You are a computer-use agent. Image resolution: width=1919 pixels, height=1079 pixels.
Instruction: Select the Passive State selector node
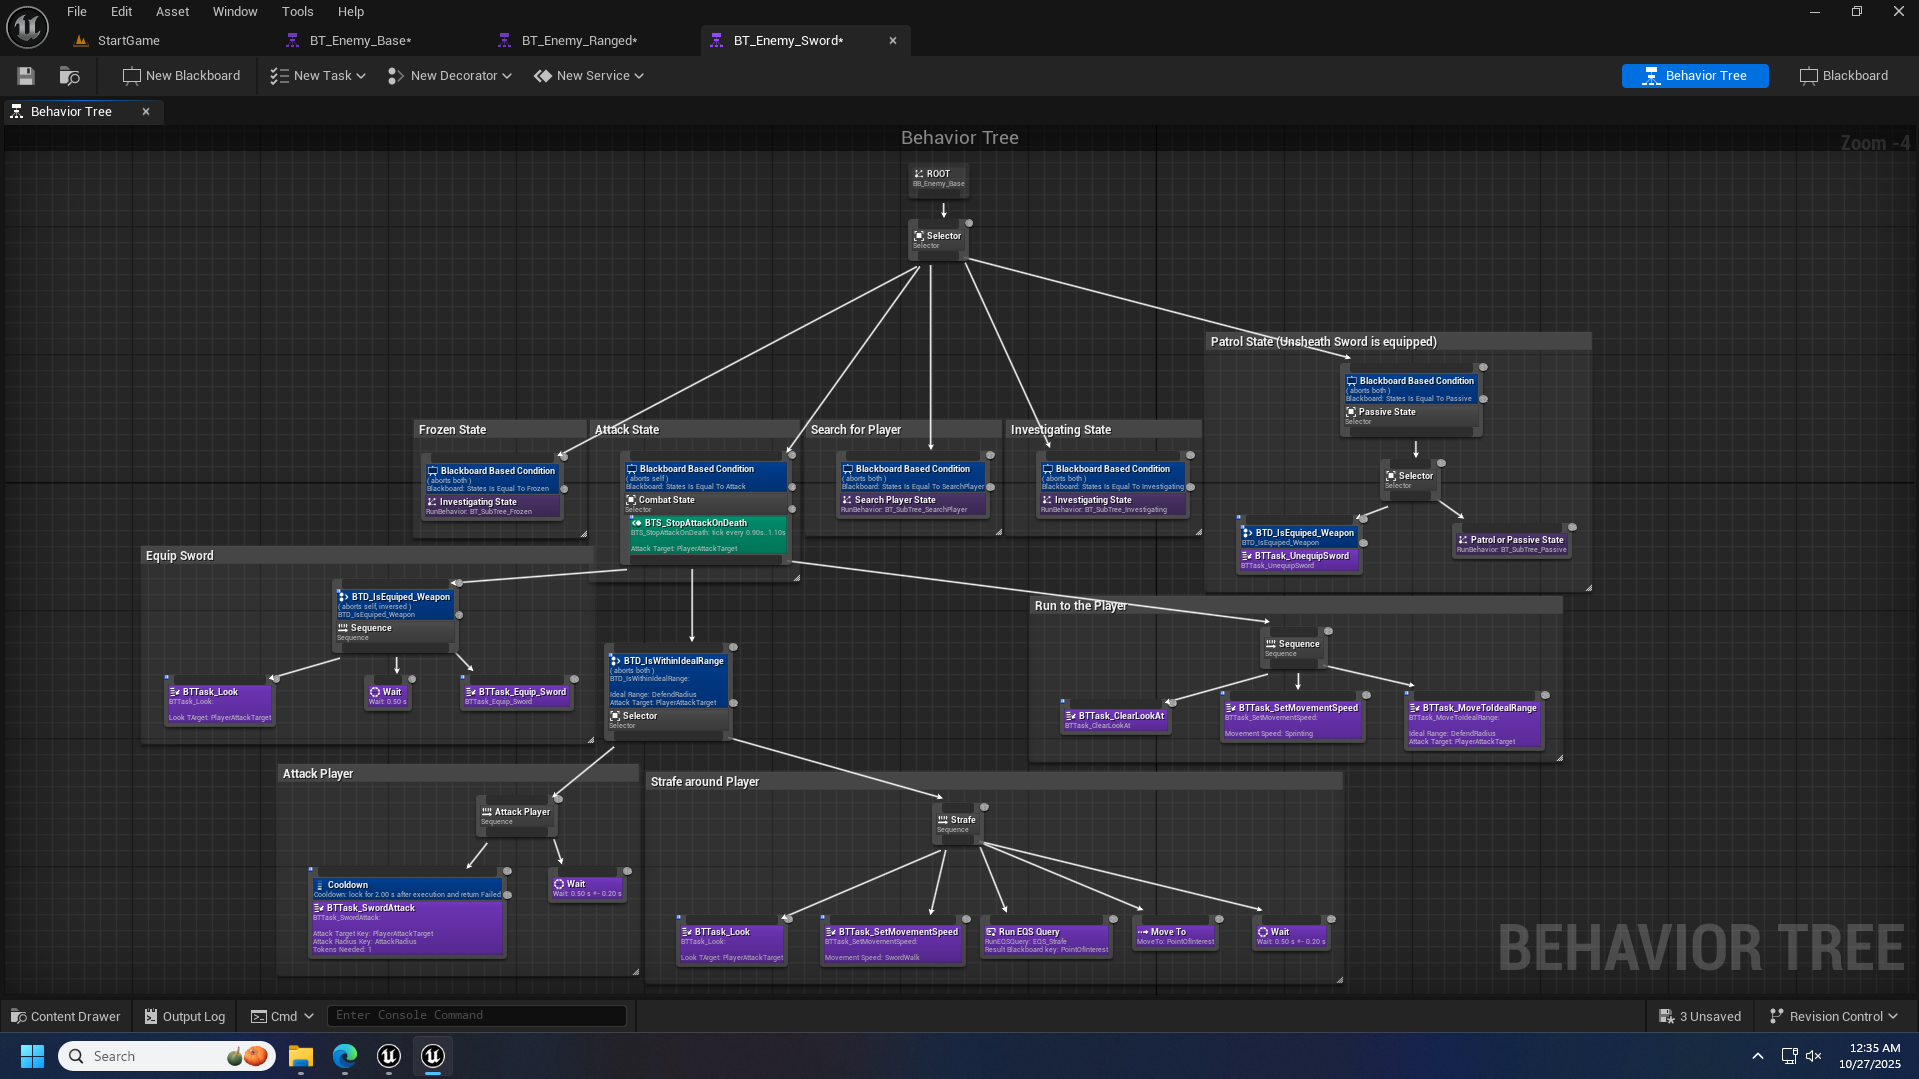pyautogui.click(x=1410, y=416)
